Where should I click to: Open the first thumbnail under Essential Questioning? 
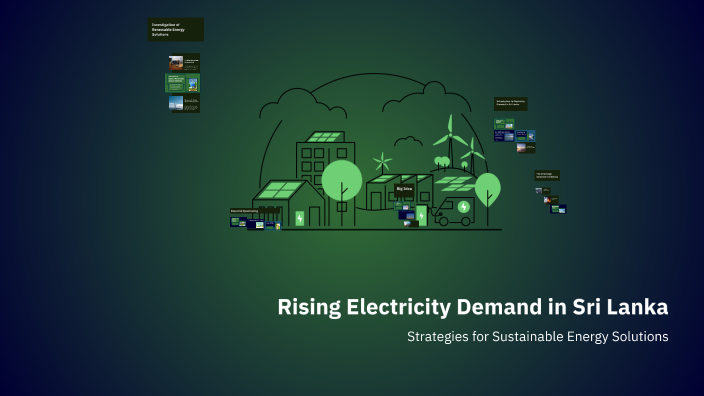coord(238,222)
